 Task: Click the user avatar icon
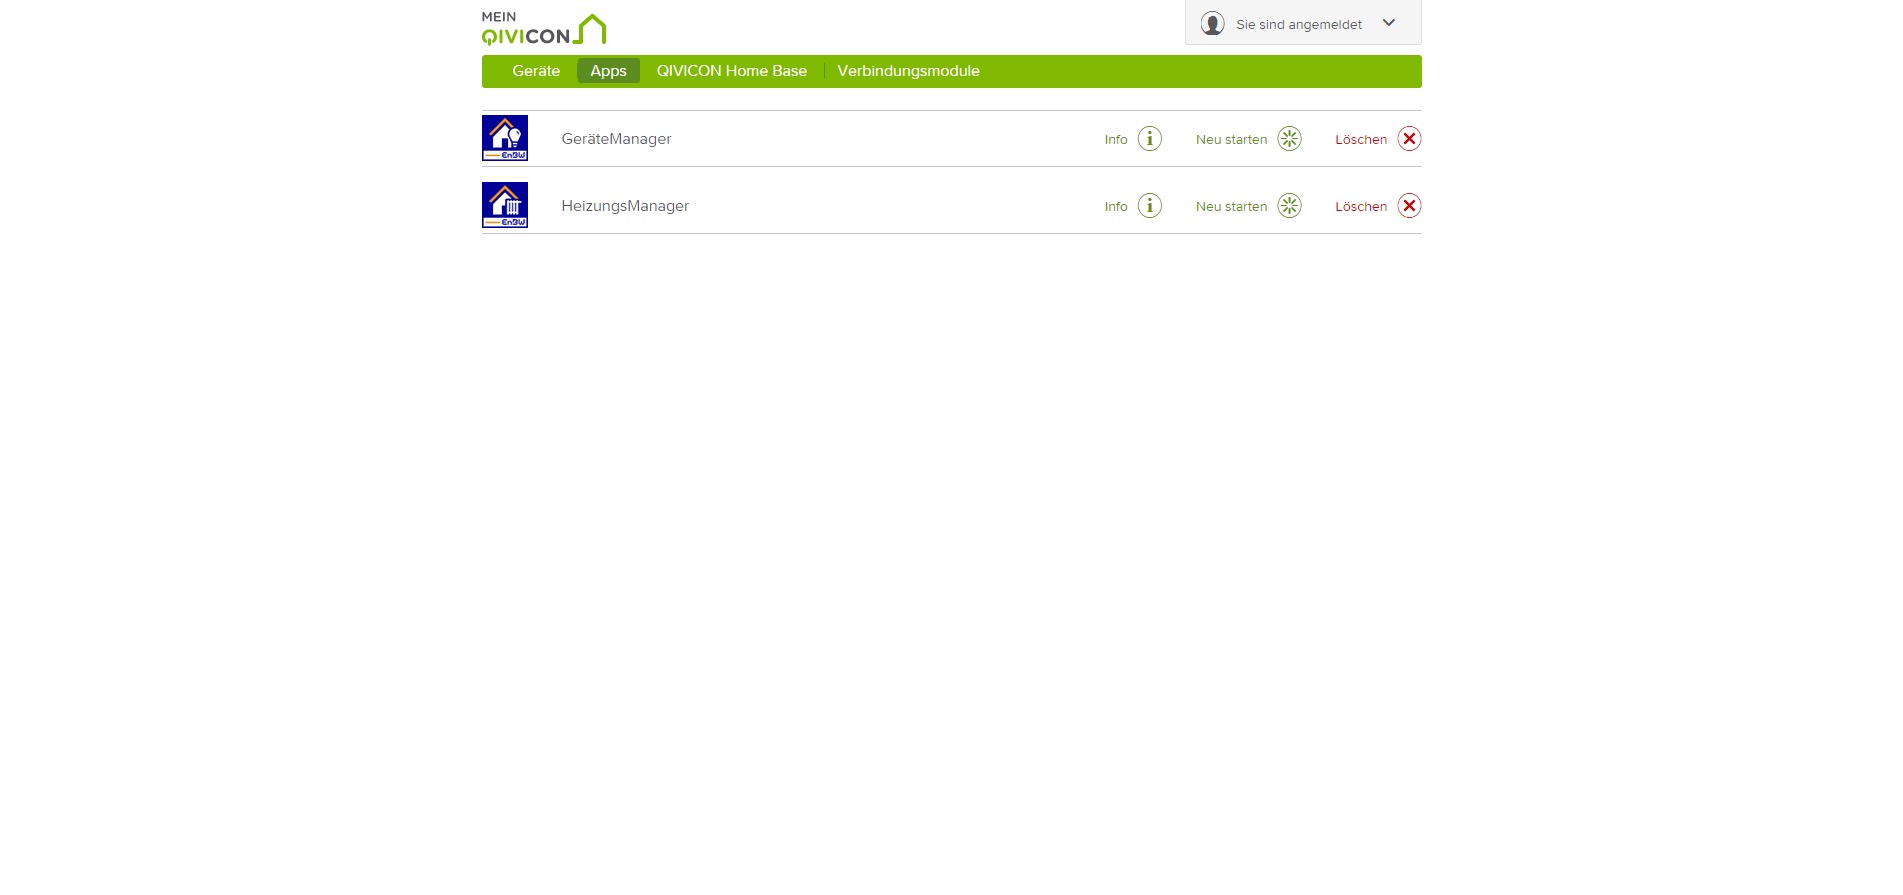(1213, 24)
